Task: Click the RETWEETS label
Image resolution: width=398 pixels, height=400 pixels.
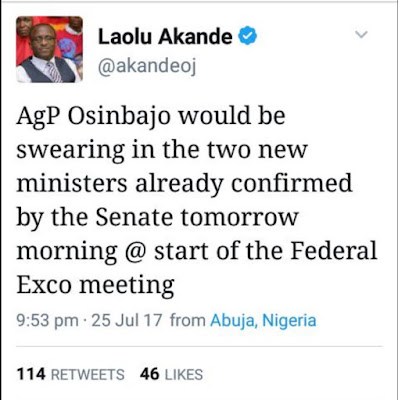Action: [x=88, y=374]
